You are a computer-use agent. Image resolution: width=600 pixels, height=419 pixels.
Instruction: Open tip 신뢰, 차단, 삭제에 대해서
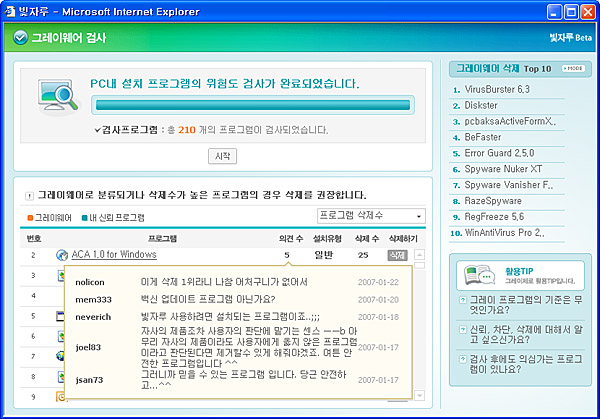pos(526,334)
